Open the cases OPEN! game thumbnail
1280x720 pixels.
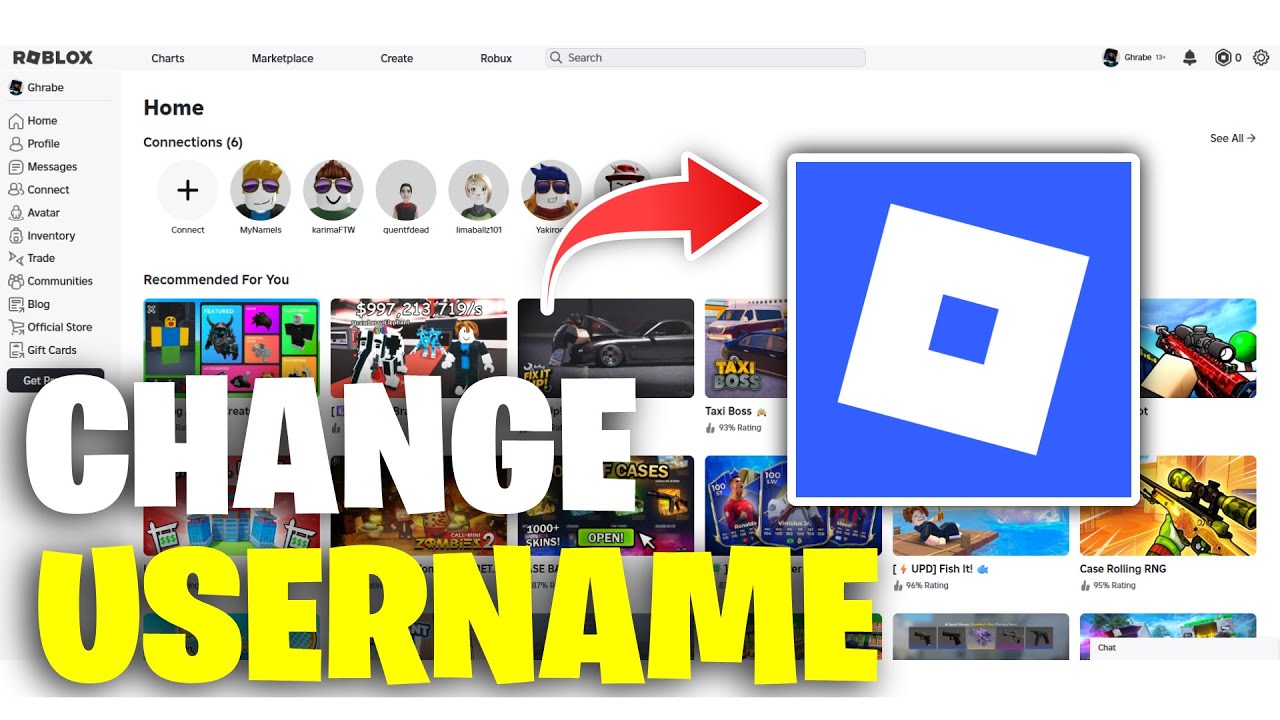pyautogui.click(x=606, y=506)
